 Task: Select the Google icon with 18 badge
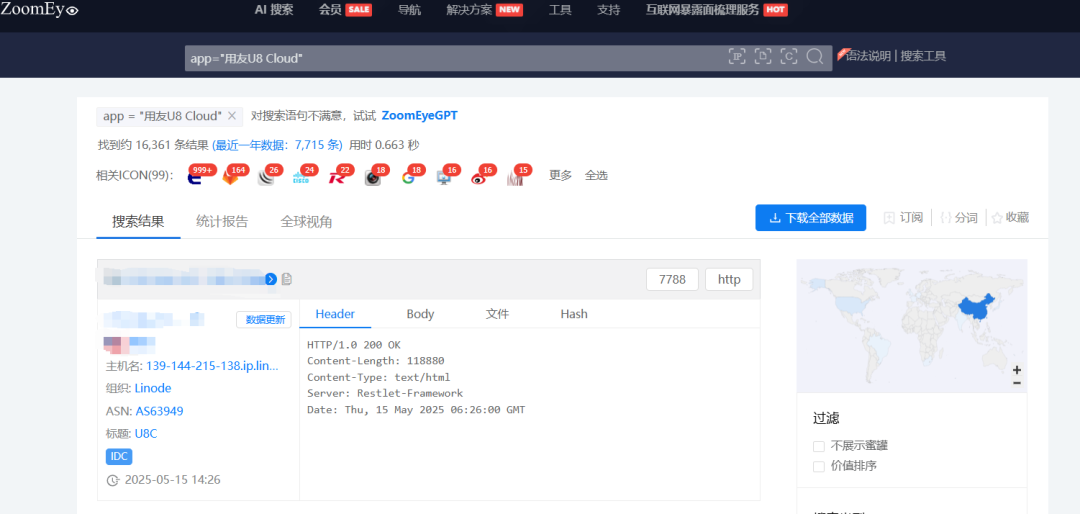tap(408, 177)
